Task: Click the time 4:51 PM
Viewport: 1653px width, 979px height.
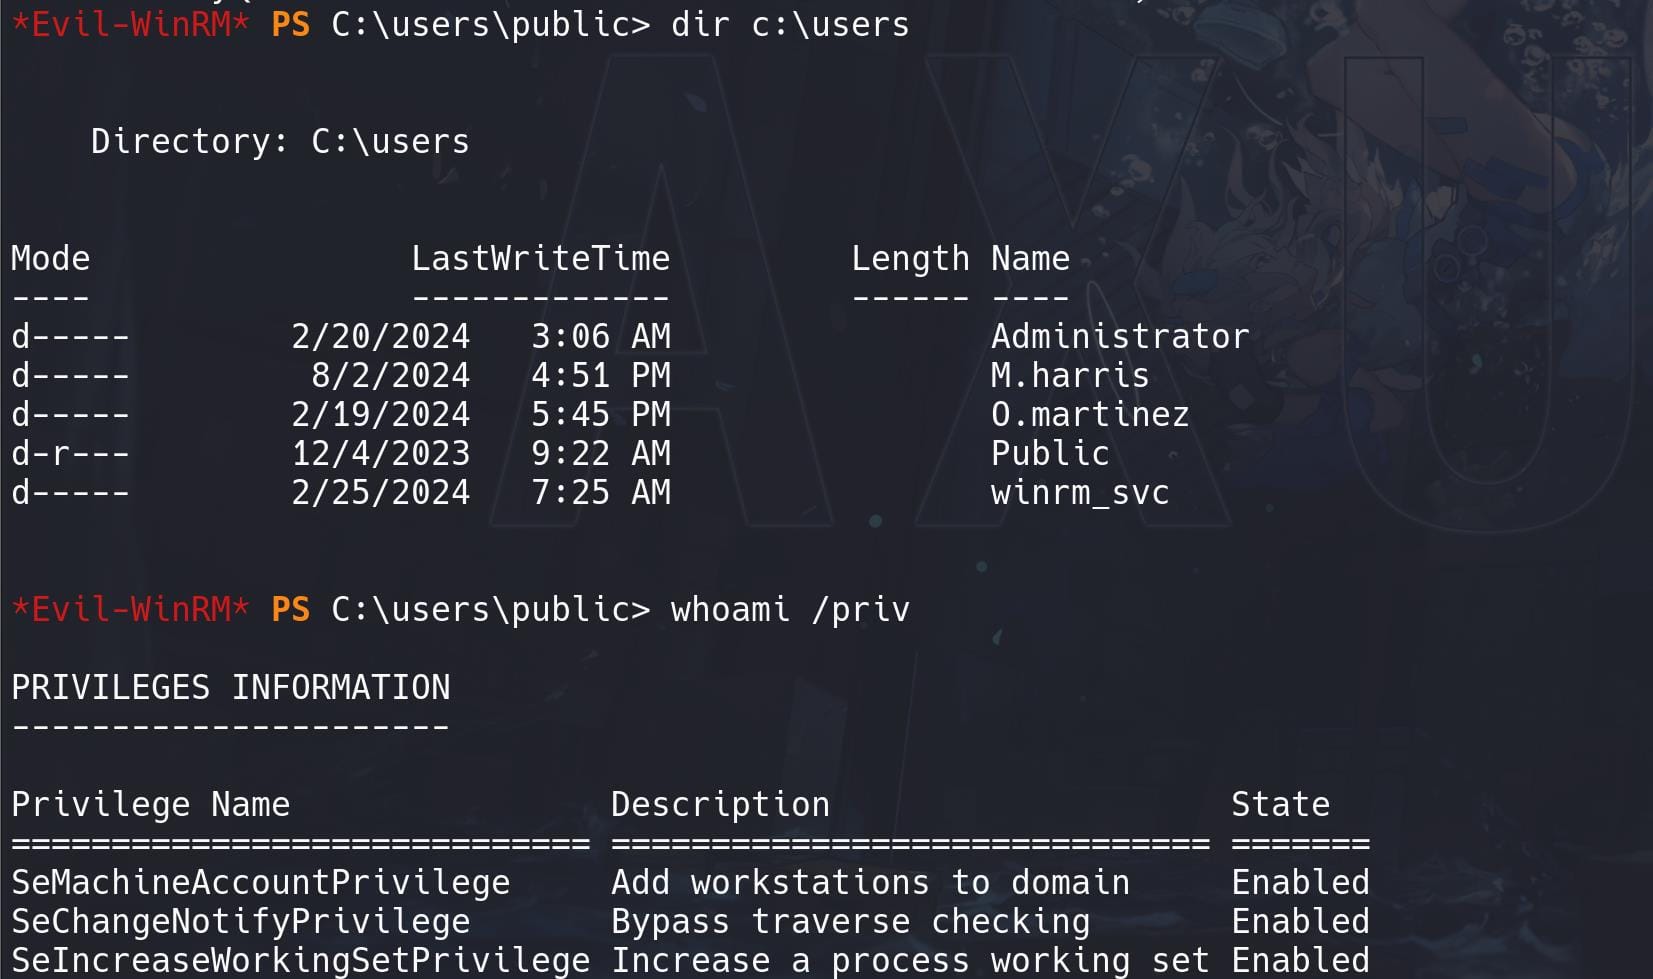Action: (x=601, y=375)
